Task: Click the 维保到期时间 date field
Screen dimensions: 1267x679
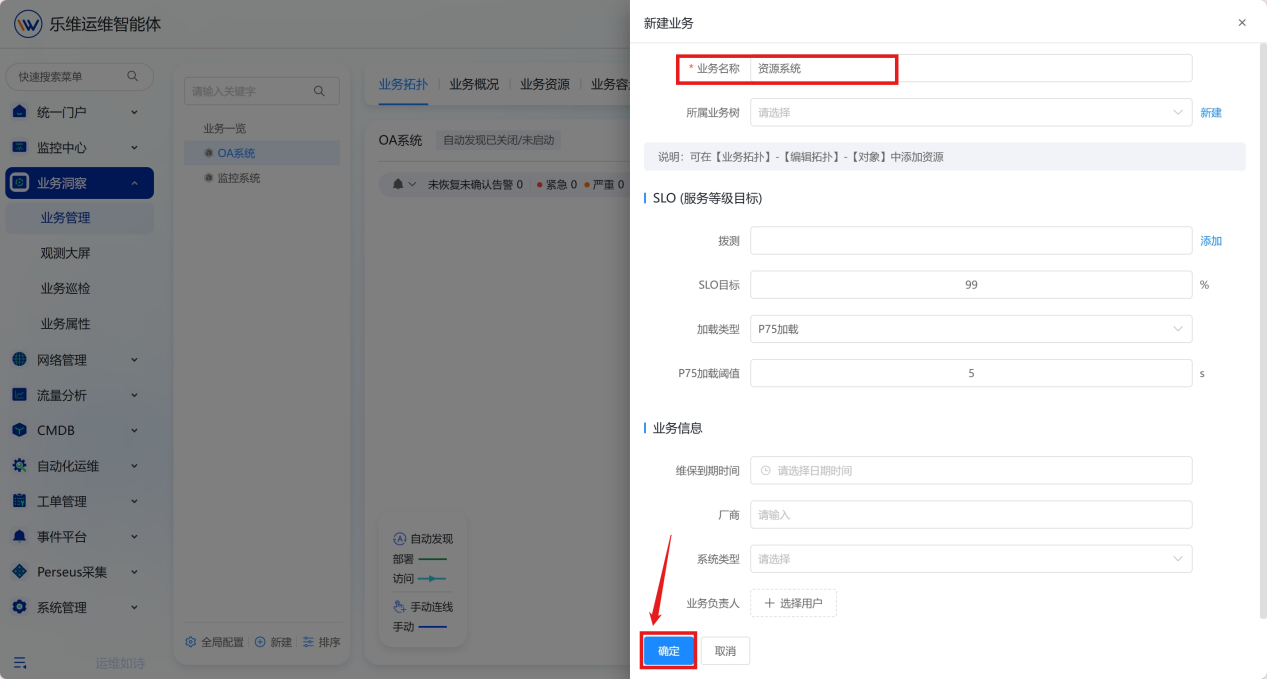Action: 971,470
